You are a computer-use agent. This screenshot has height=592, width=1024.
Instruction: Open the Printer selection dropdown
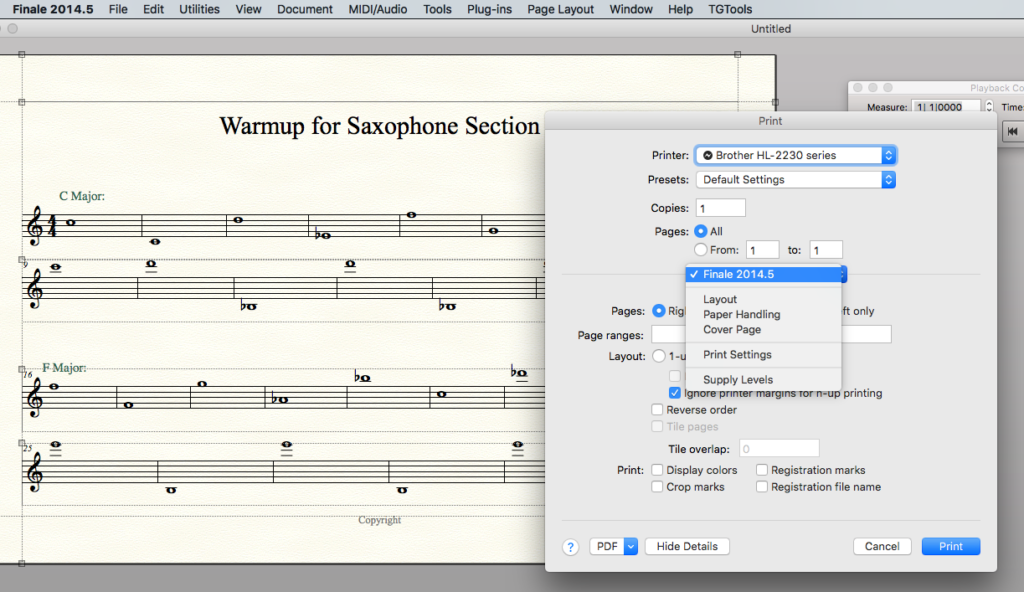coord(795,155)
